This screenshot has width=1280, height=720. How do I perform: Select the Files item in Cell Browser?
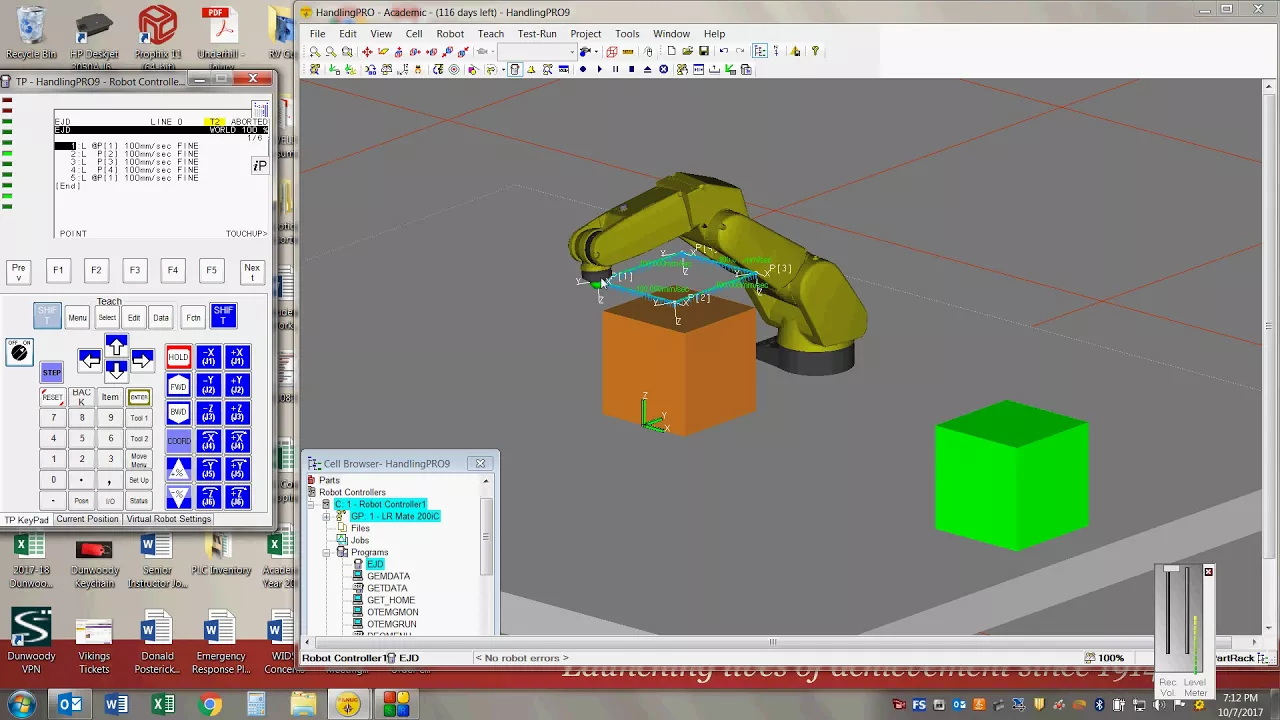tap(360, 528)
